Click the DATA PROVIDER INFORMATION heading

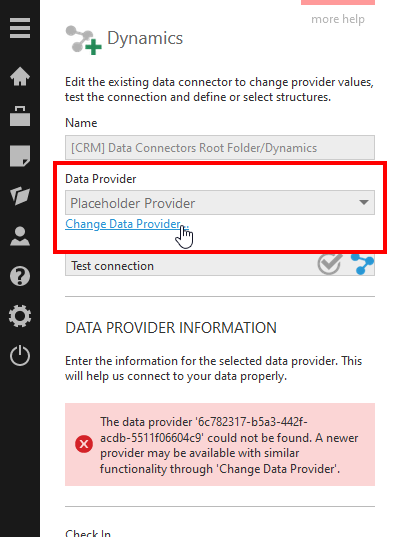(x=171, y=328)
